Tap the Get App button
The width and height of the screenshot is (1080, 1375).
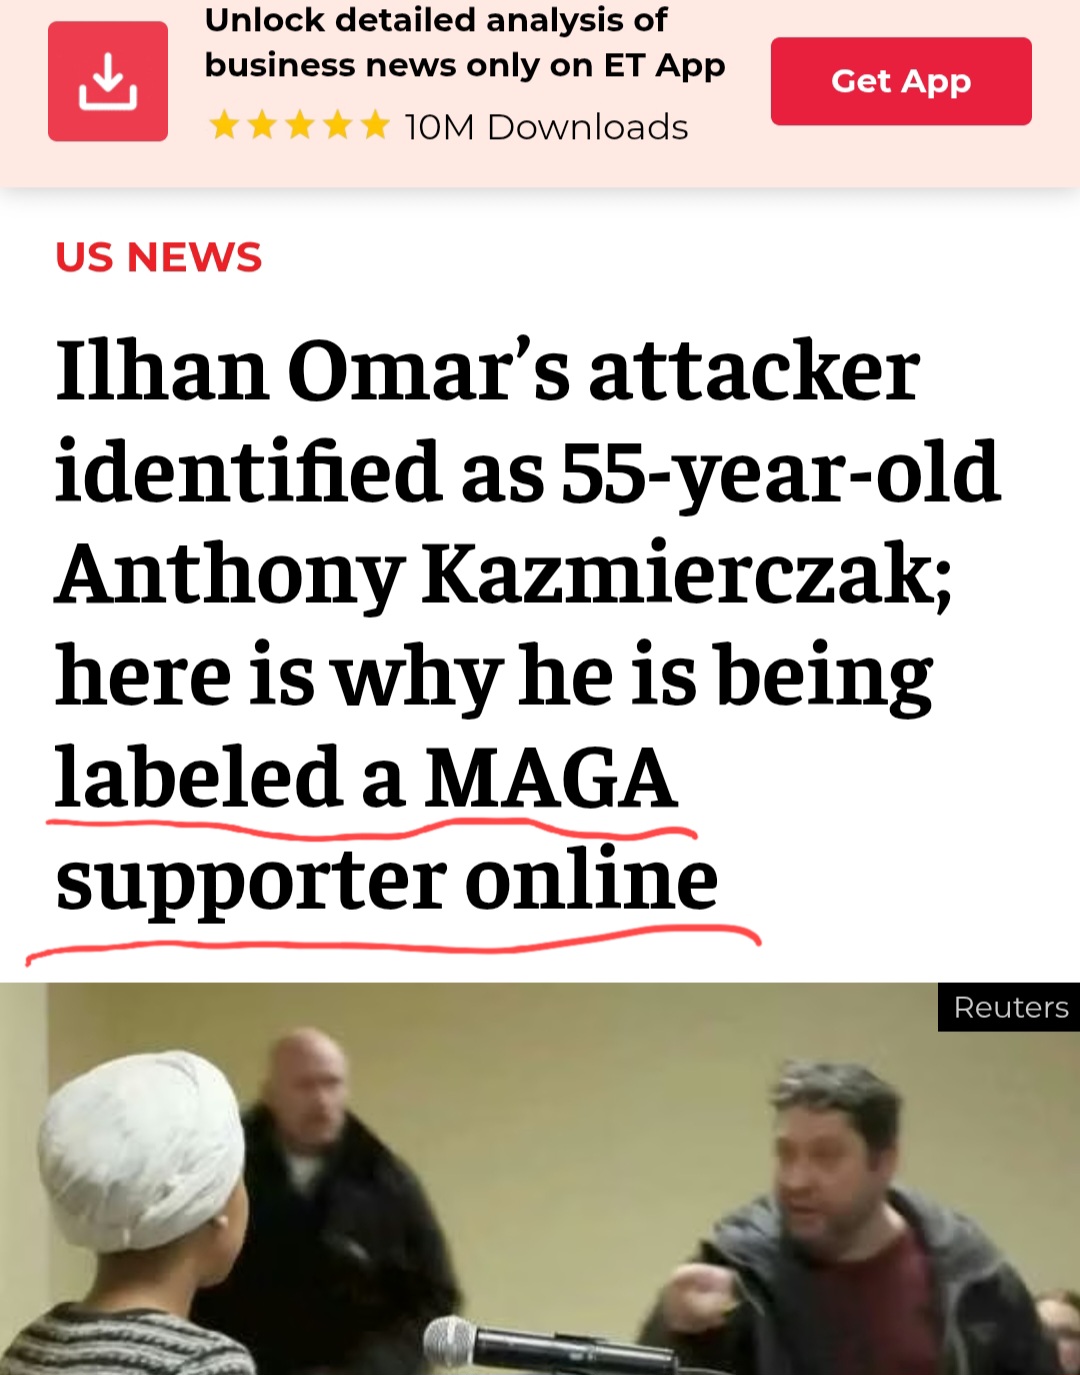pyautogui.click(x=901, y=81)
